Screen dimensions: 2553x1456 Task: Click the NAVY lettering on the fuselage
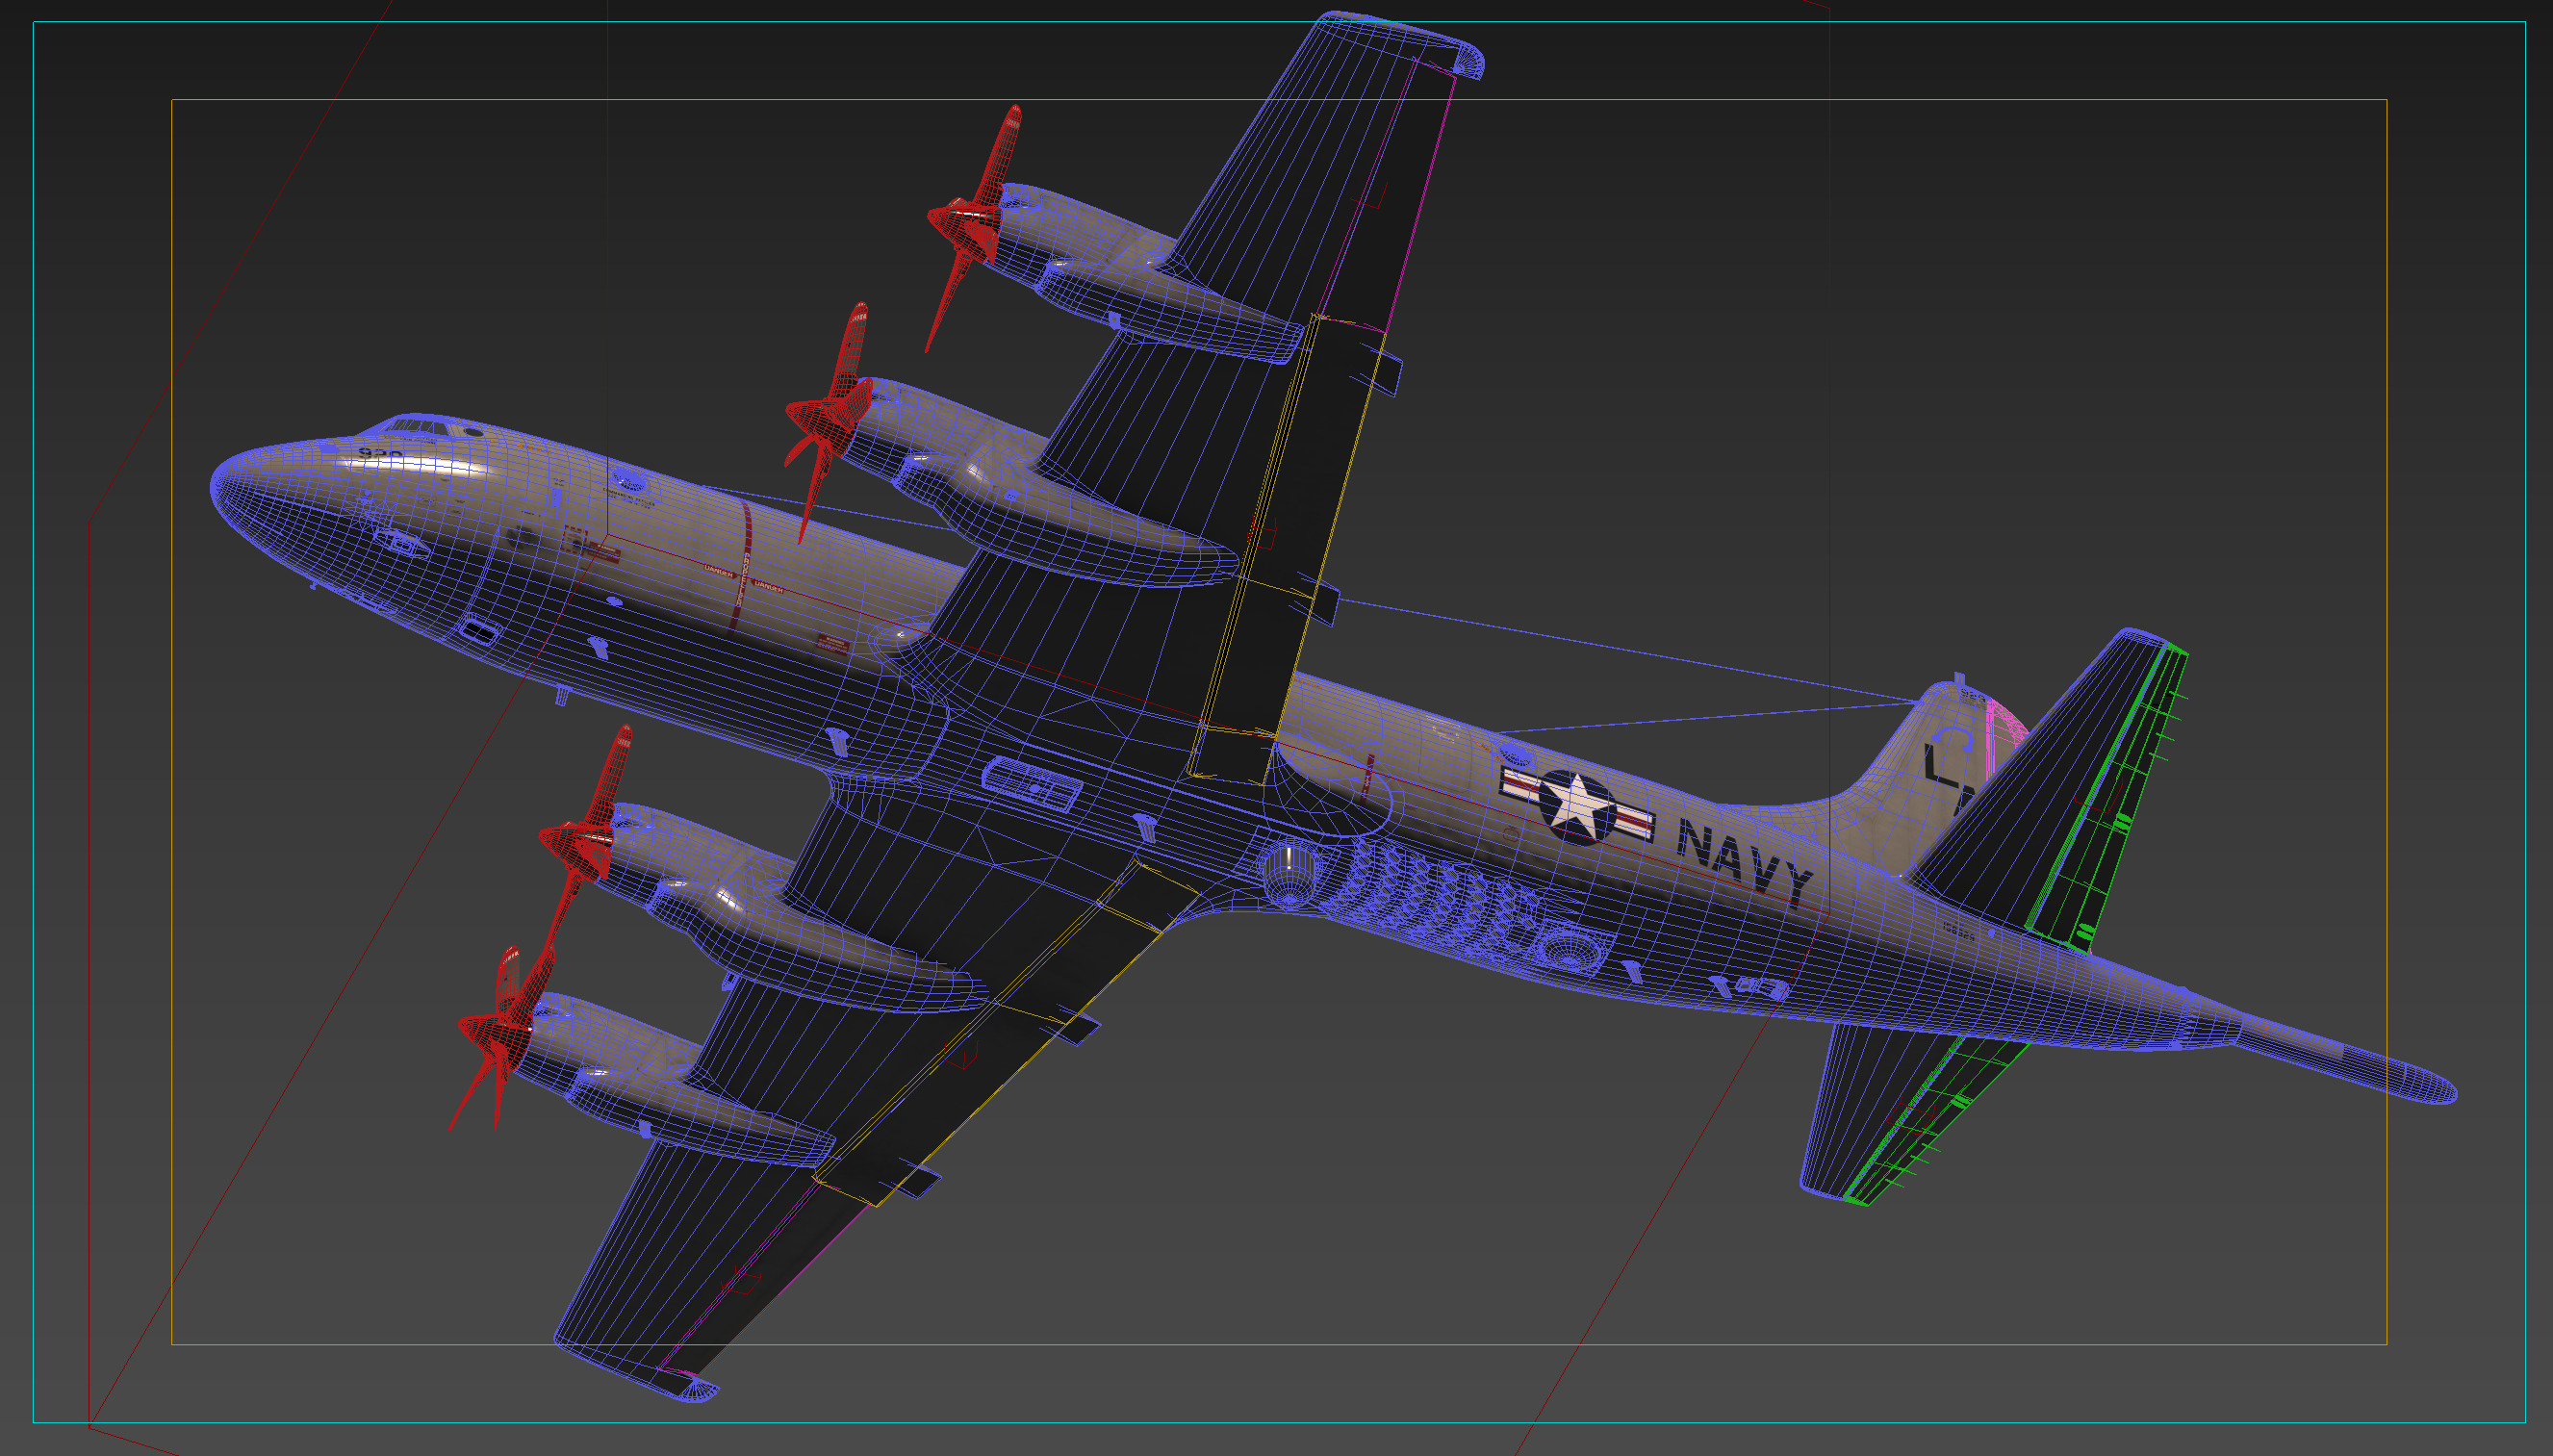[x=1744, y=862]
